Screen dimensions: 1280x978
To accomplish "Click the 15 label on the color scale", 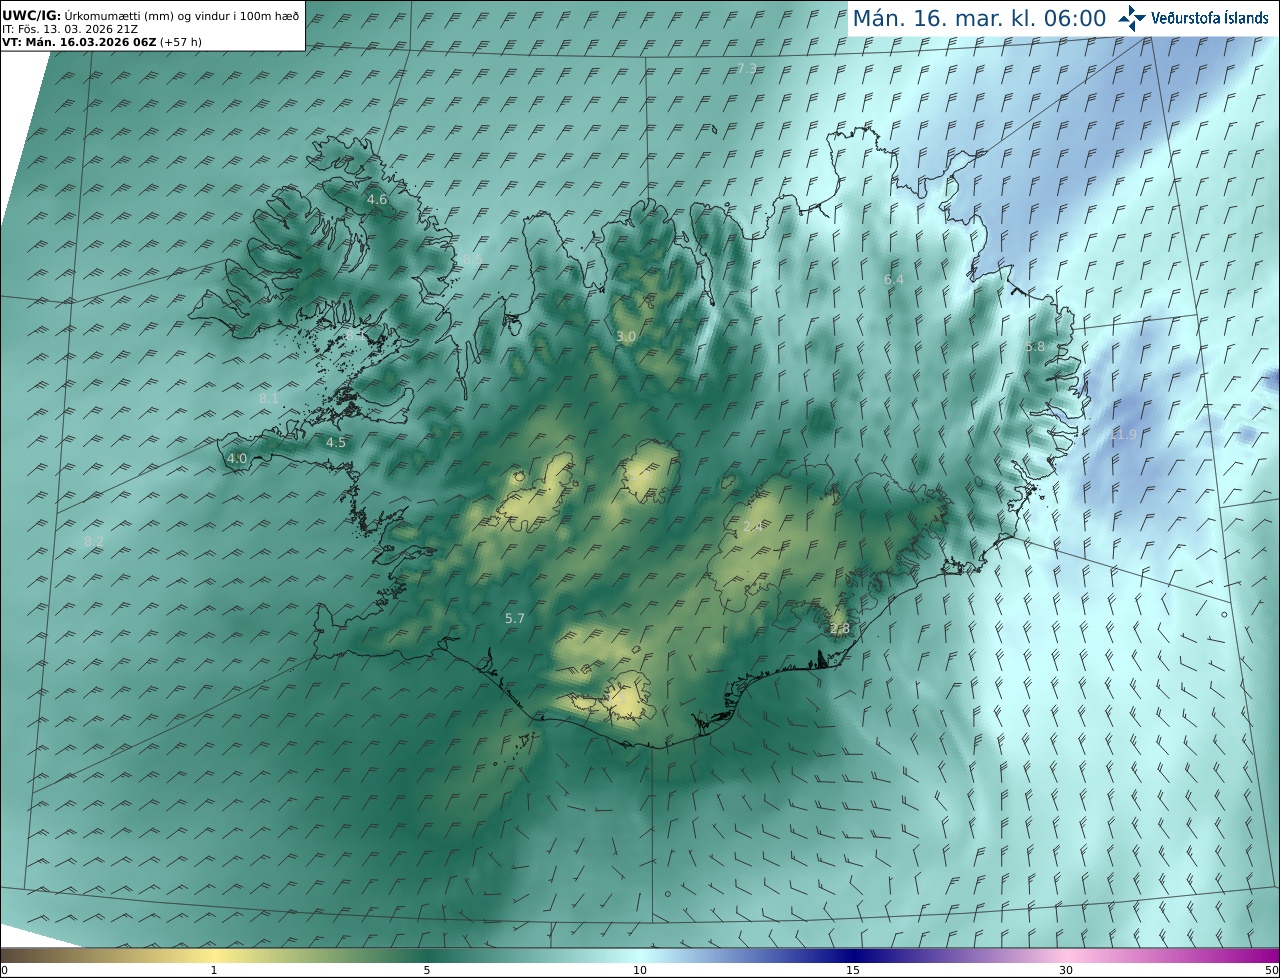I will click(x=853, y=970).
